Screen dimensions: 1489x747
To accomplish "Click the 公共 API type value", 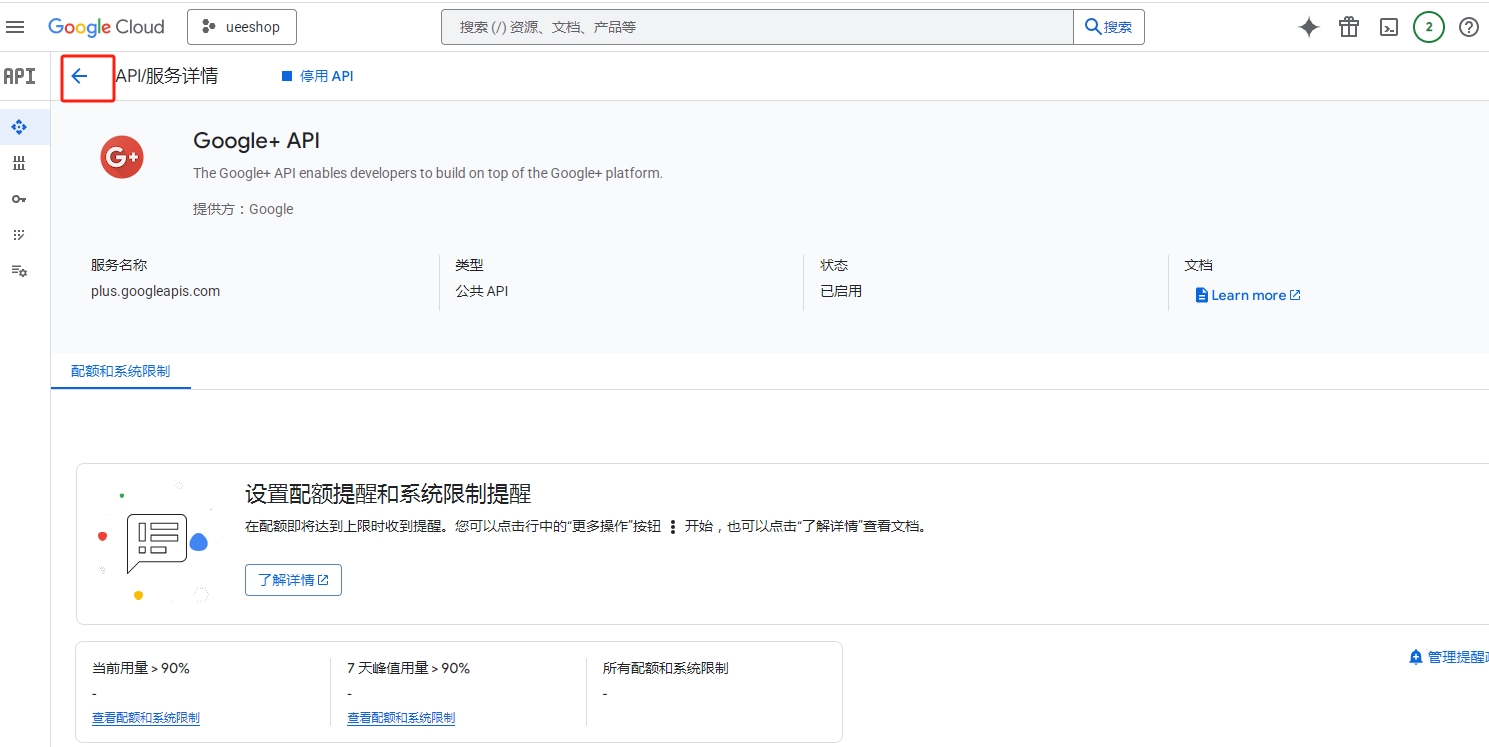I will point(482,291).
